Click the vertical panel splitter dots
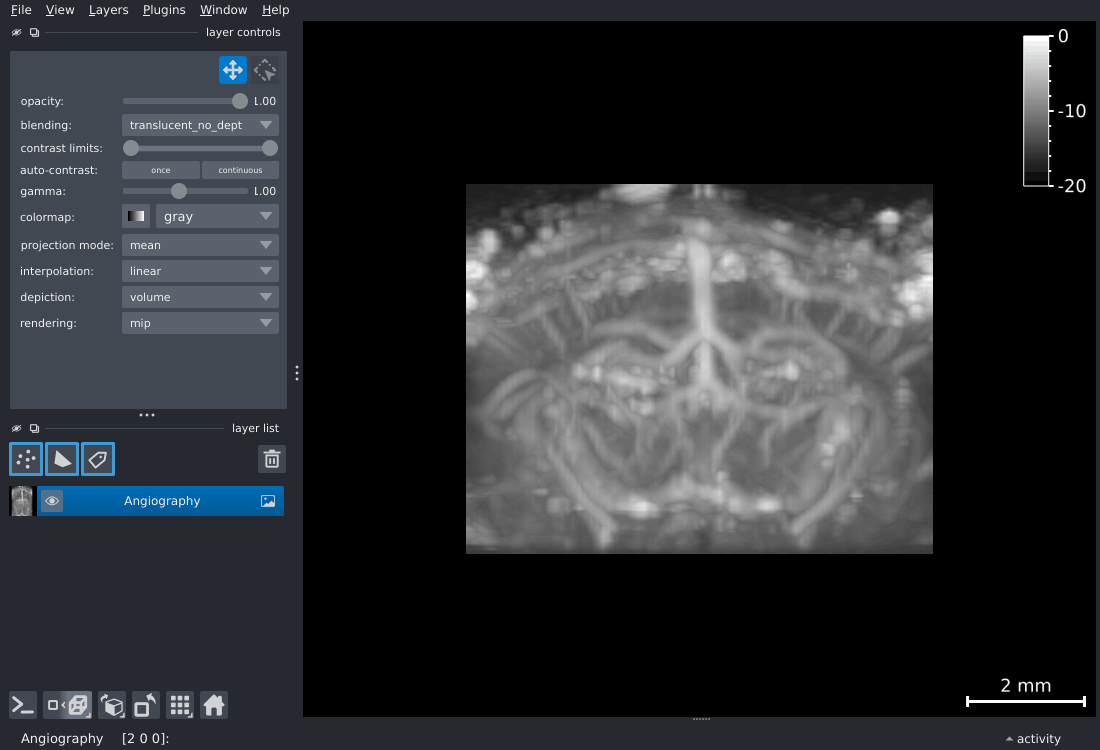Image resolution: width=1100 pixels, height=750 pixels. 297,373
